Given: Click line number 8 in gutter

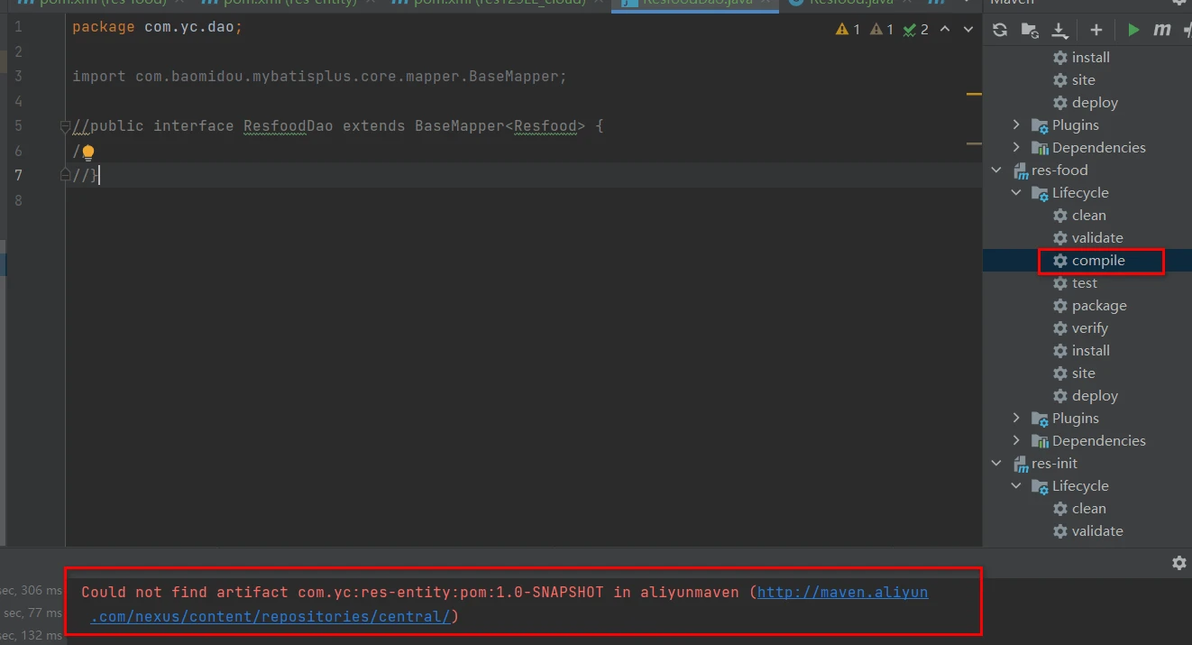Looking at the screenshot, I should point(18,201).
